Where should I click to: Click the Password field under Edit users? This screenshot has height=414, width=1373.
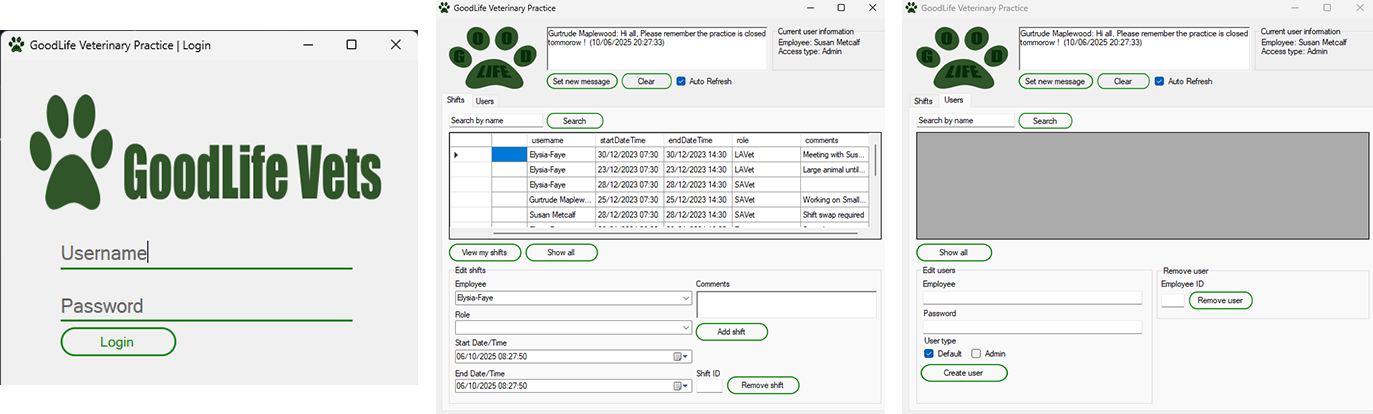point(1032,327)
